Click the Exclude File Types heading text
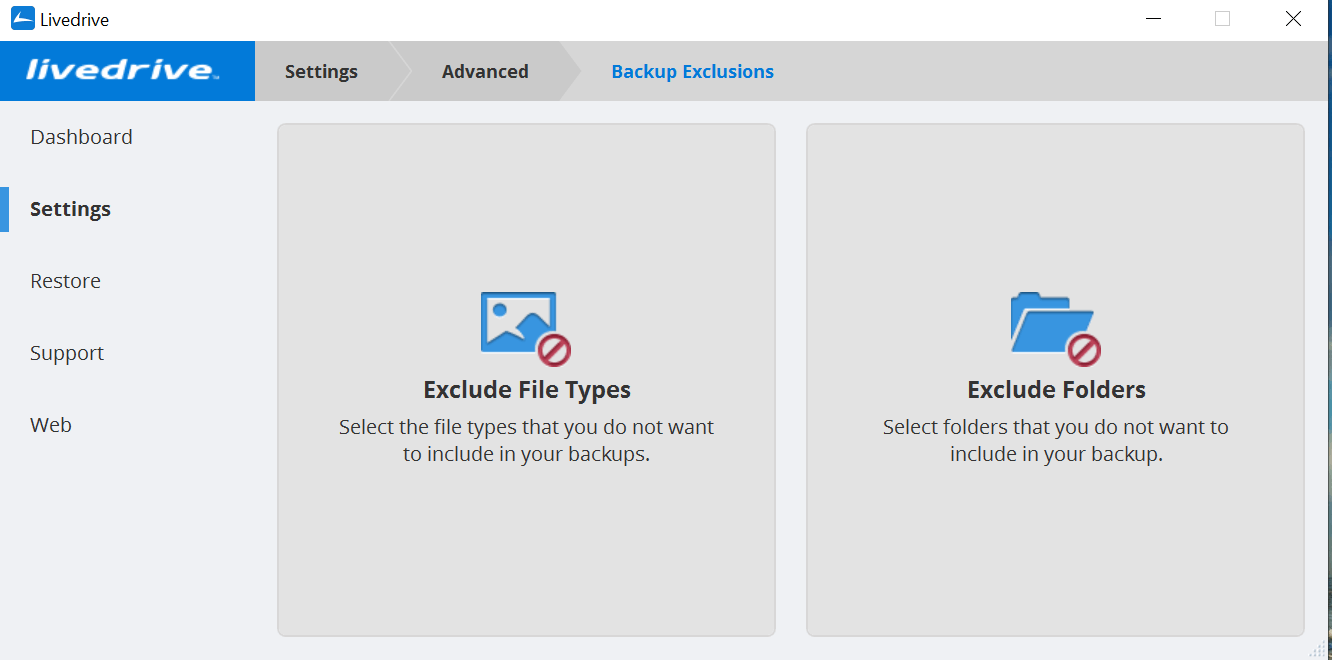This screenshot has width=1332, height=660. pyautogui.click(x=526, y=389)
